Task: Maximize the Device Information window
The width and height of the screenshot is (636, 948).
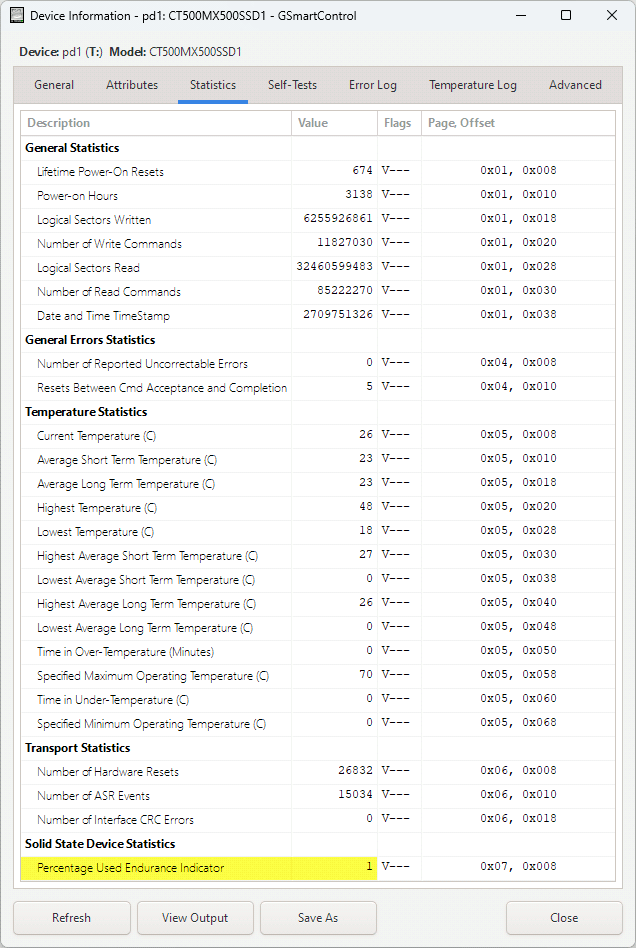Action: [x=566, y=16]
